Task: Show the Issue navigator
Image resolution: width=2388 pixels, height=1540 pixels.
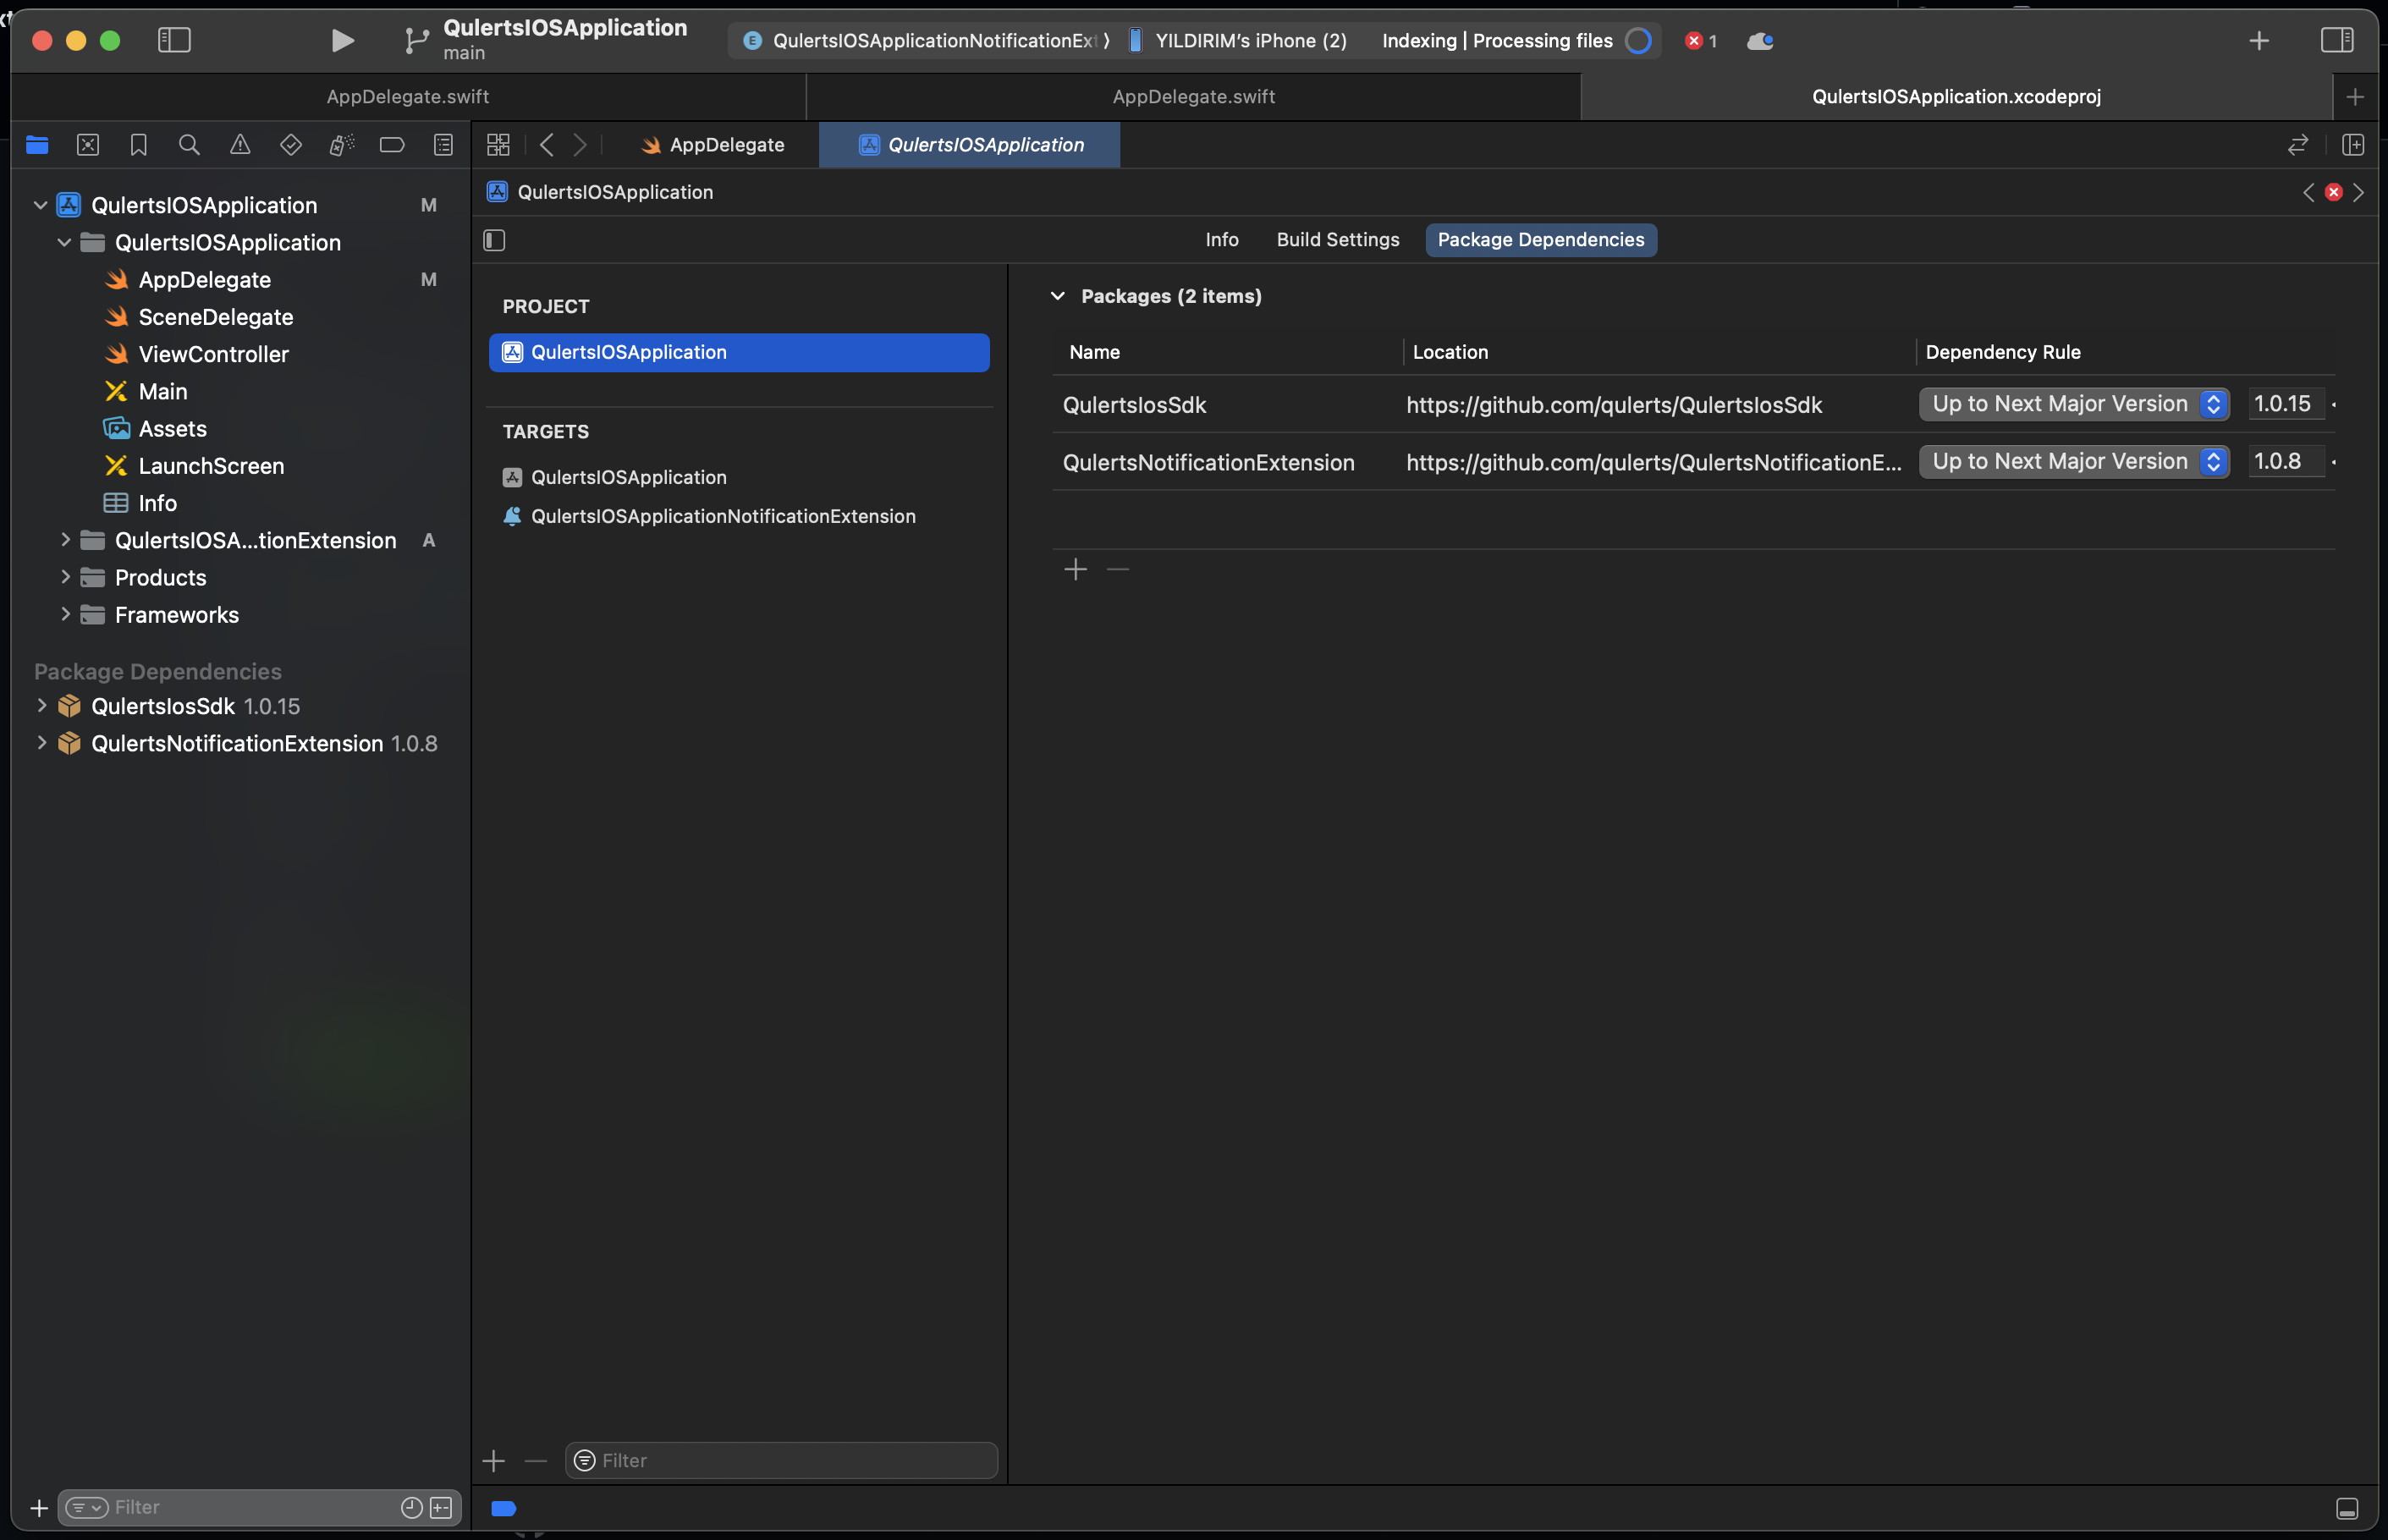Action: tap(240, 145)
